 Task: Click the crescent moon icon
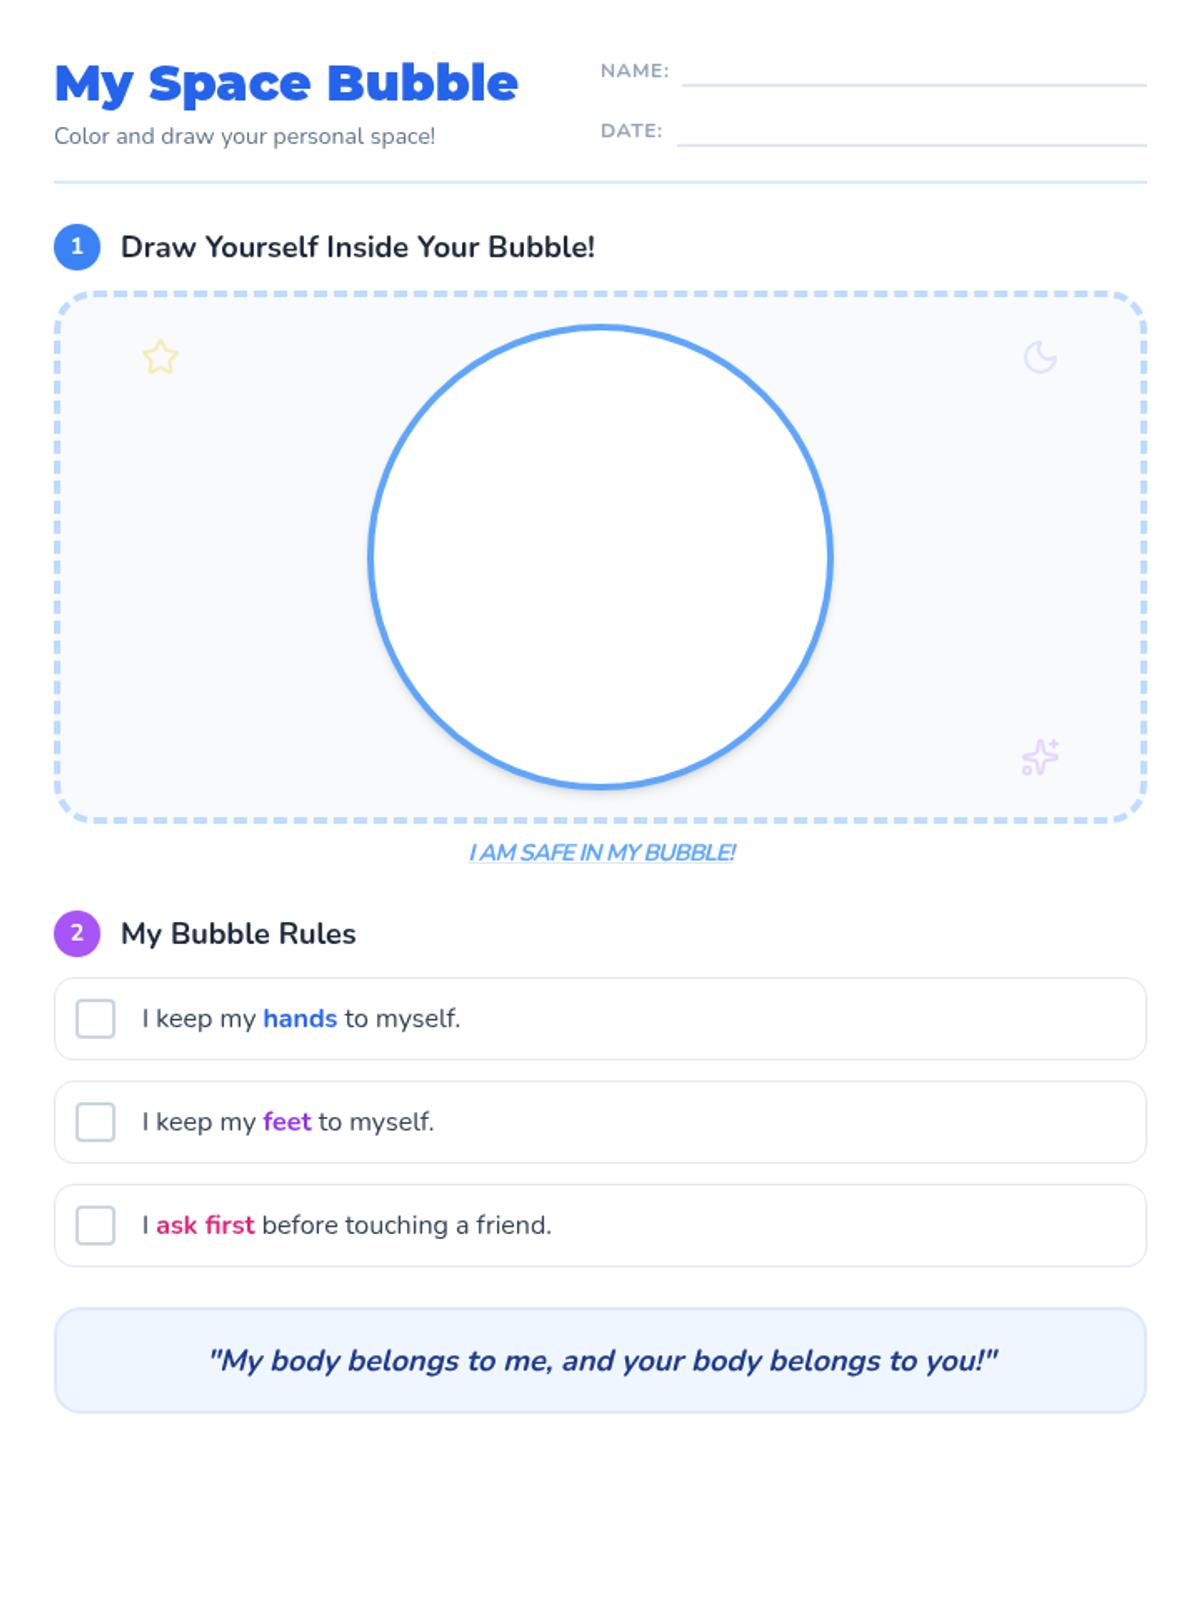[x=1040, y=357]
